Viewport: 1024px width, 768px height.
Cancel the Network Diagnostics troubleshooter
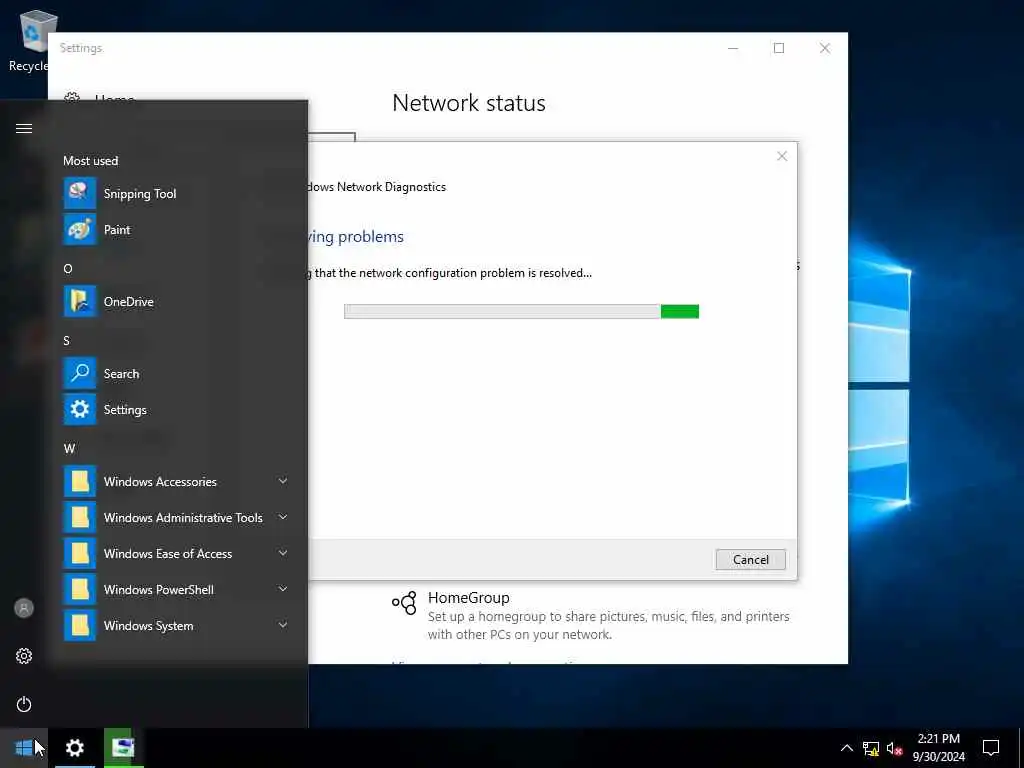pyautogui.click(x=750, y=560)
